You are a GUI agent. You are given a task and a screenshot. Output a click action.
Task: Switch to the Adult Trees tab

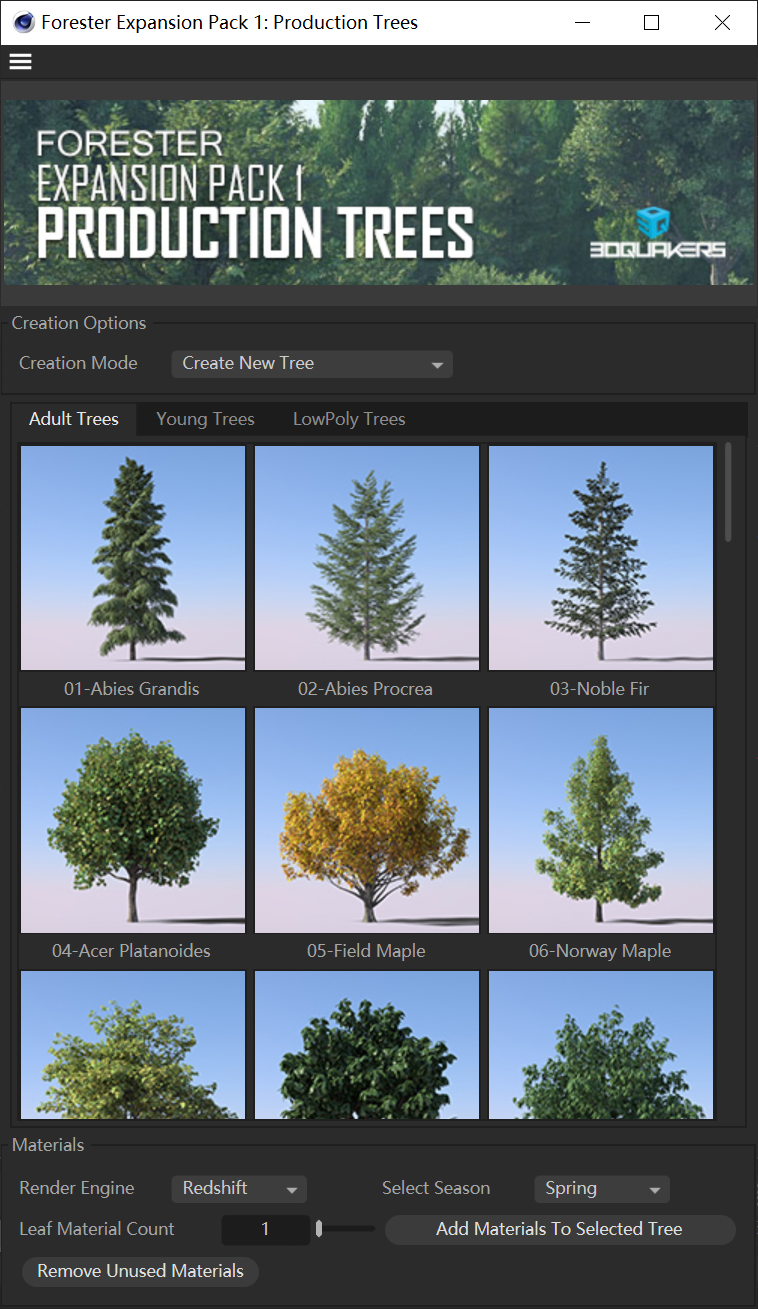point(74,419)
